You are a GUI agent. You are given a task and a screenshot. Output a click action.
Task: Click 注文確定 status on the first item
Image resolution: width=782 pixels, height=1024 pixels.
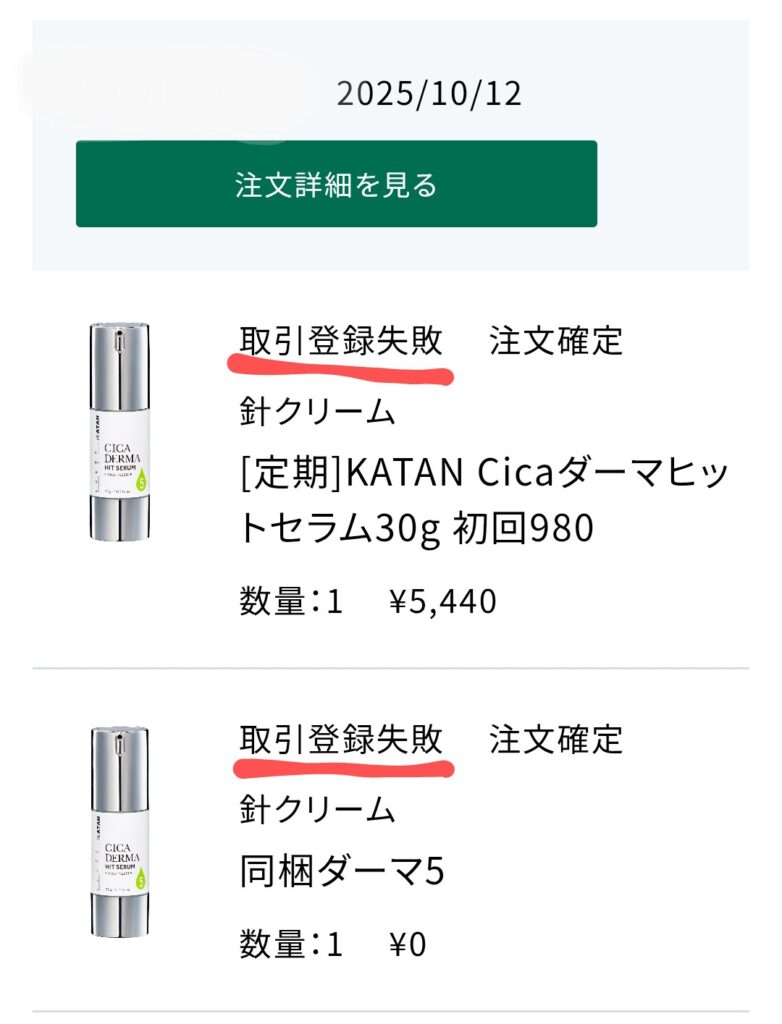pos(556,342)
